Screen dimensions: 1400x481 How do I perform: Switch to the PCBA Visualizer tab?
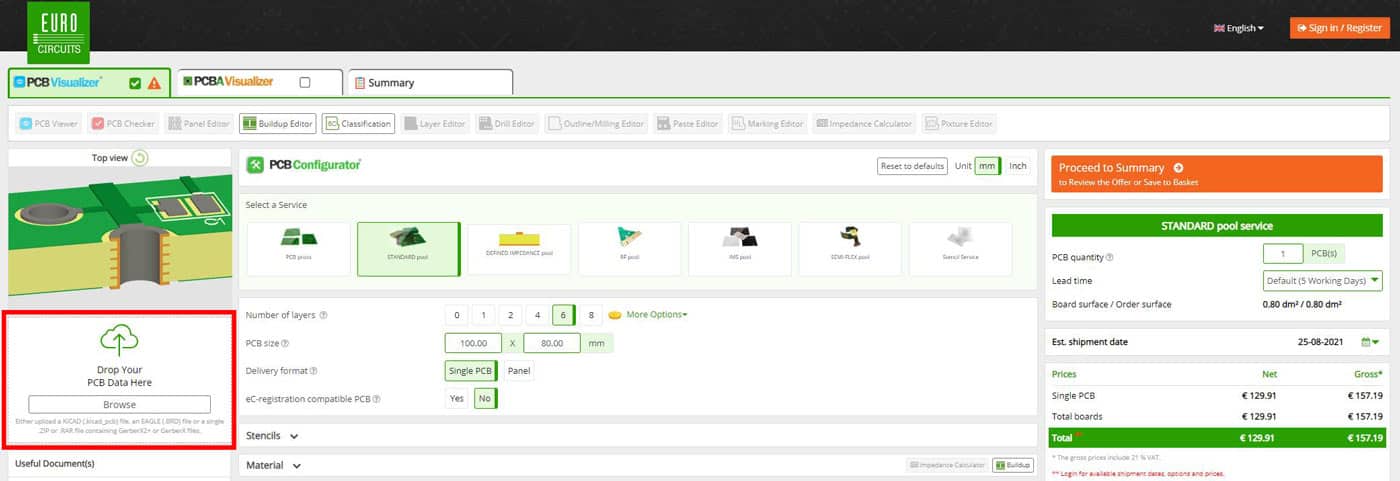pos(258,82)
